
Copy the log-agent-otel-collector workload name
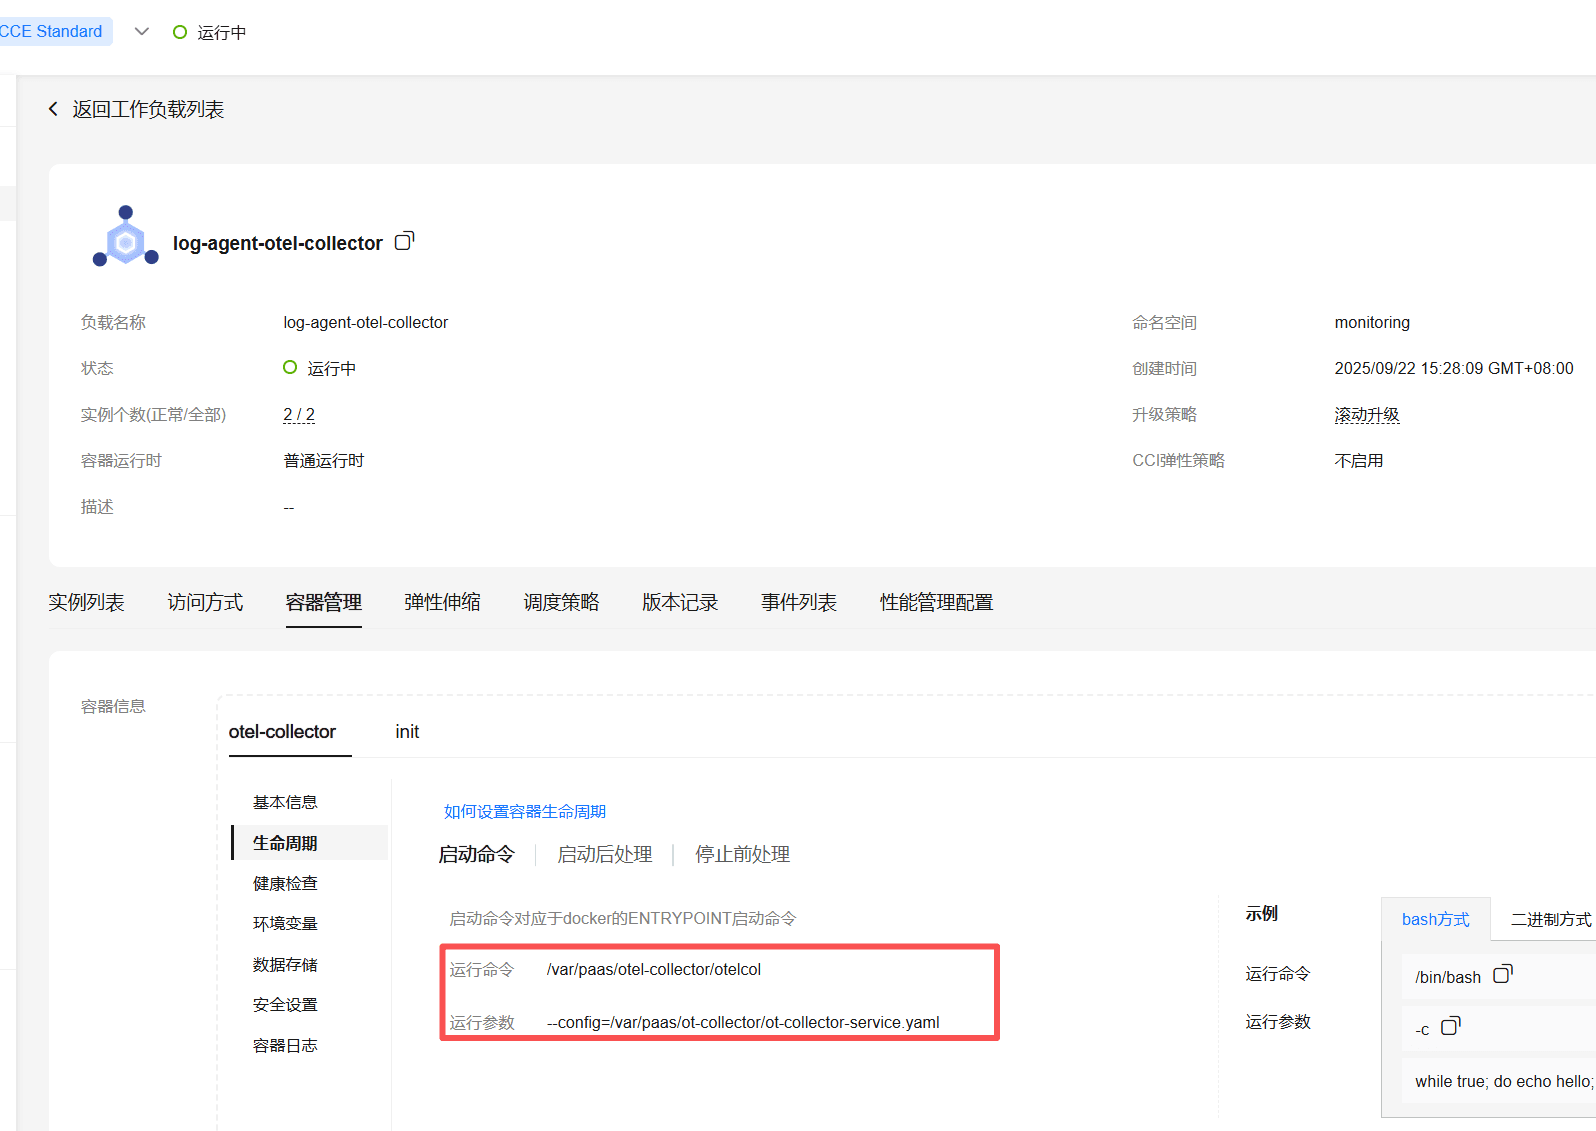pyautogui.click(x=404, y=241)
